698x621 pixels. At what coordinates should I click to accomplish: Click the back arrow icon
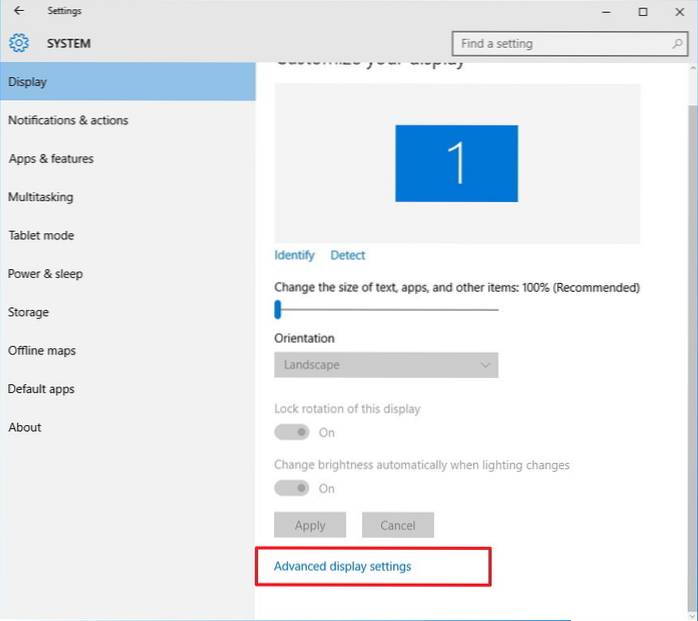19,12
